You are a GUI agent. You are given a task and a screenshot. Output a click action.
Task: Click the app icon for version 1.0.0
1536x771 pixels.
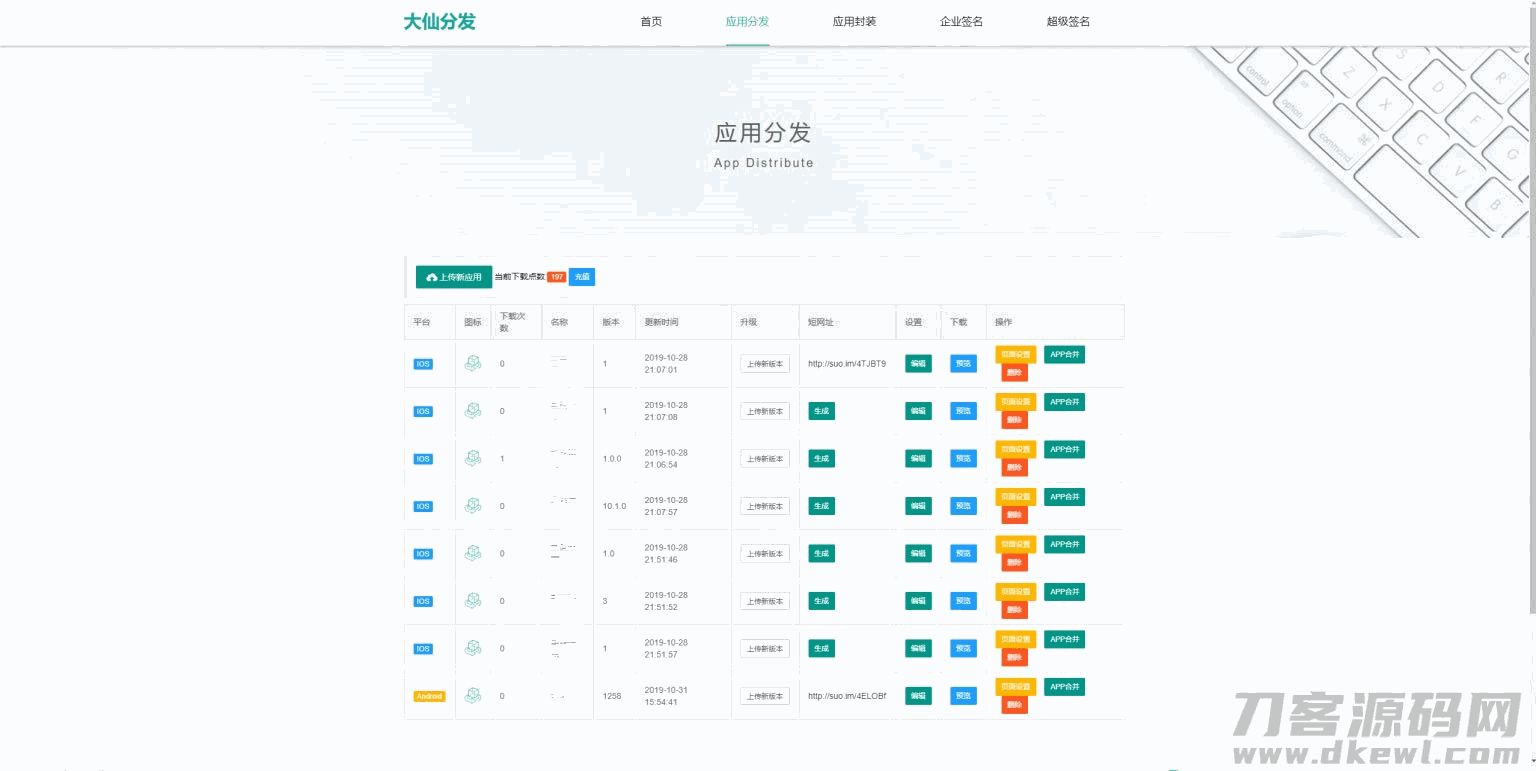473,458
